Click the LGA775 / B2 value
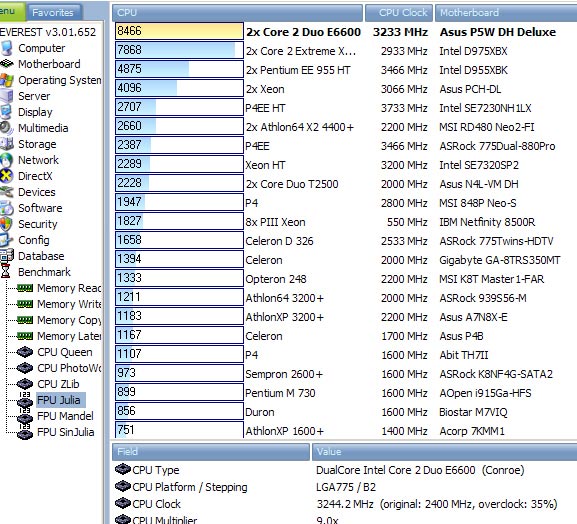Screen dimensions: 577x524 coord(346,487)
